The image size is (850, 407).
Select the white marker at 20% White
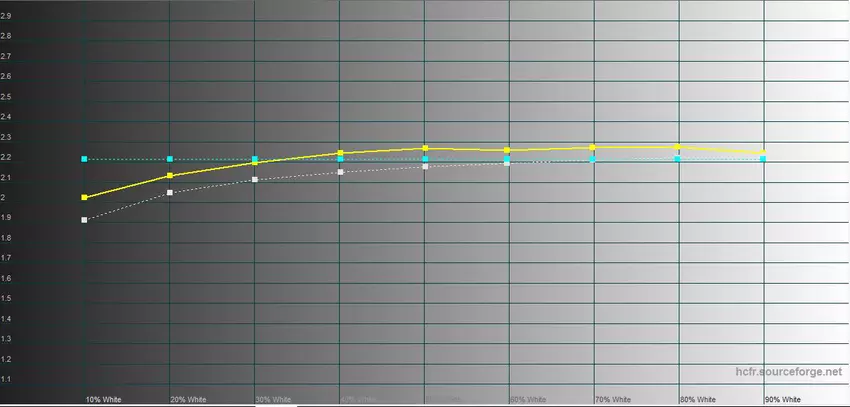pos(170,193)
